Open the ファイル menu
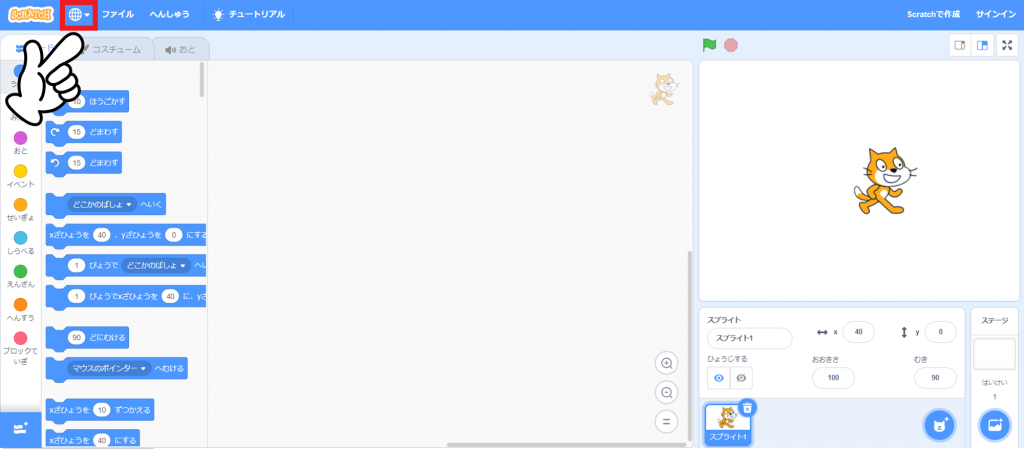The width and height of the screenshot is (1024, 449). click(x=118, y=14)
